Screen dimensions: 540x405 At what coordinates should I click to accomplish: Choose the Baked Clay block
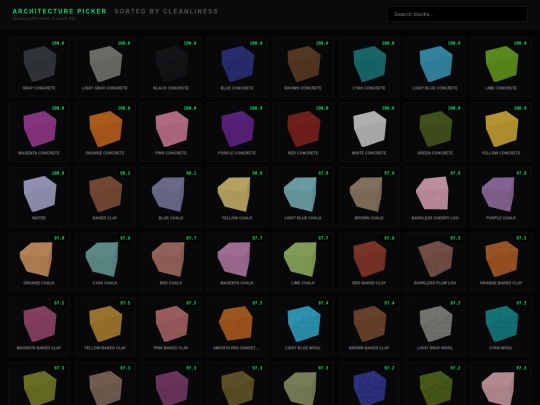pyautogui.click(x=105, y=197)
